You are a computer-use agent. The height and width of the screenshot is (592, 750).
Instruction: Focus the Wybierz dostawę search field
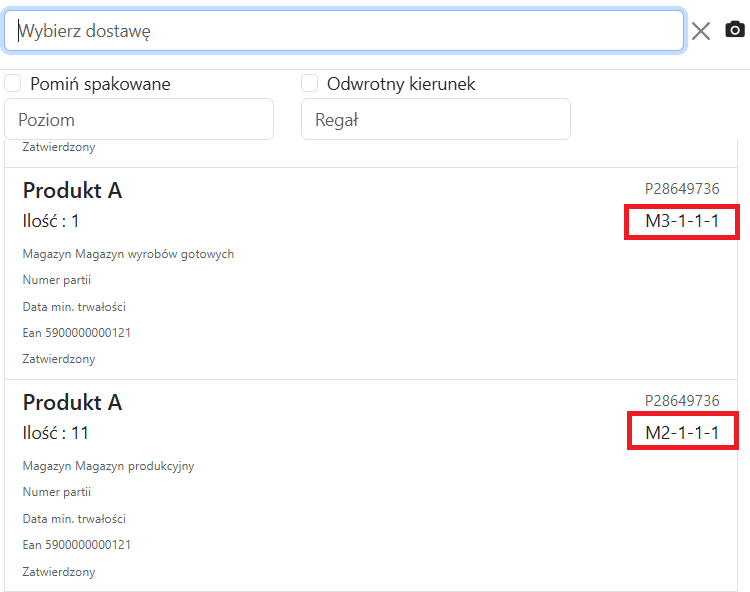coord(344,31)
